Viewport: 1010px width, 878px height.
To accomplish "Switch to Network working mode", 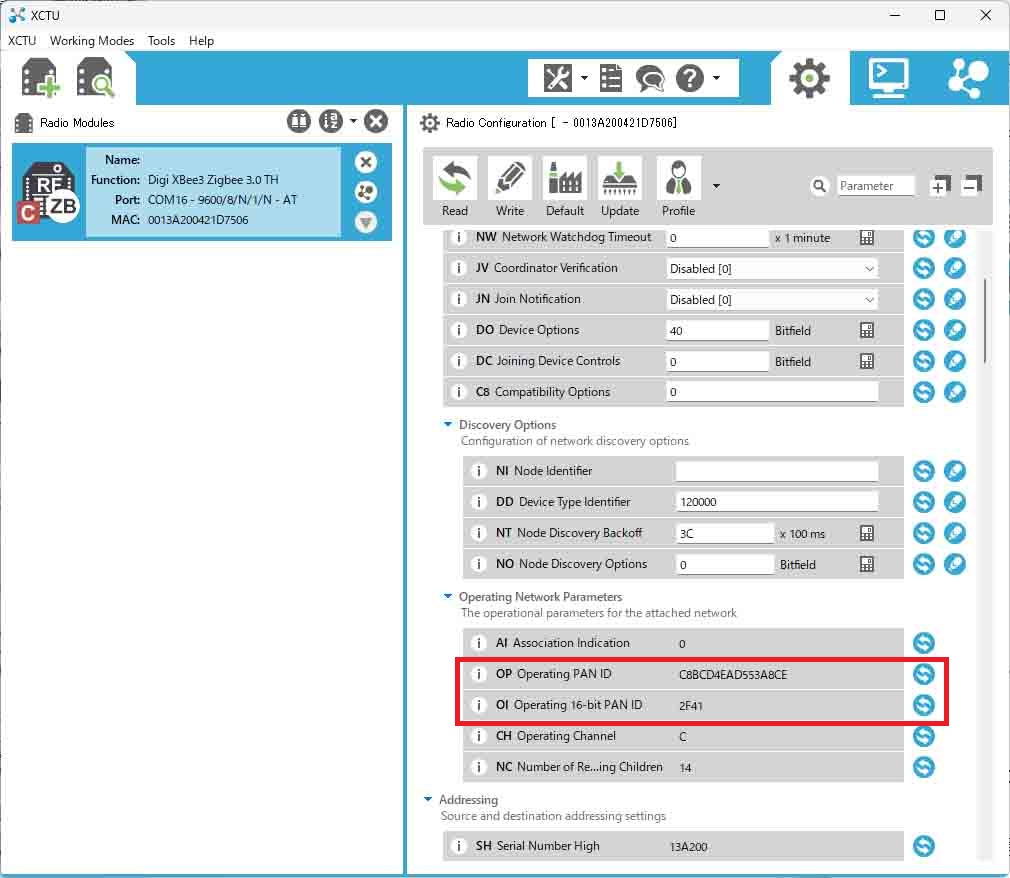I will tap(967, 78).
